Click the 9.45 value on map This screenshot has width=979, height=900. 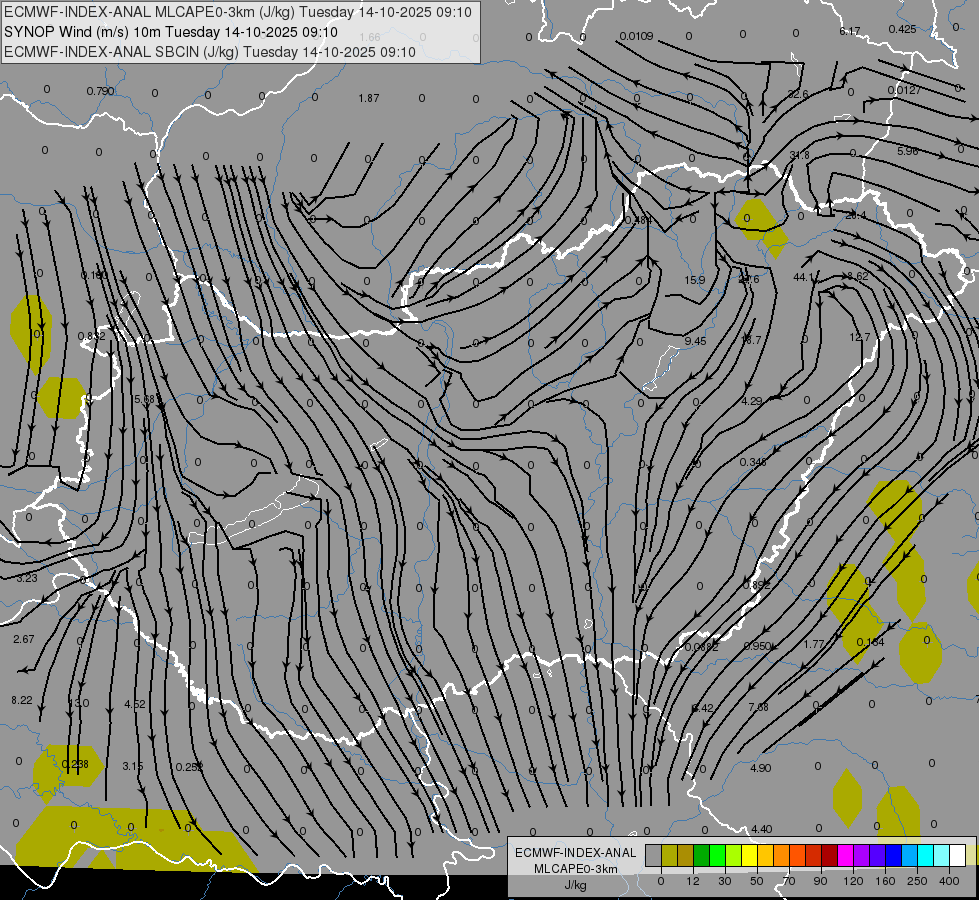click(x=696, y=342)
